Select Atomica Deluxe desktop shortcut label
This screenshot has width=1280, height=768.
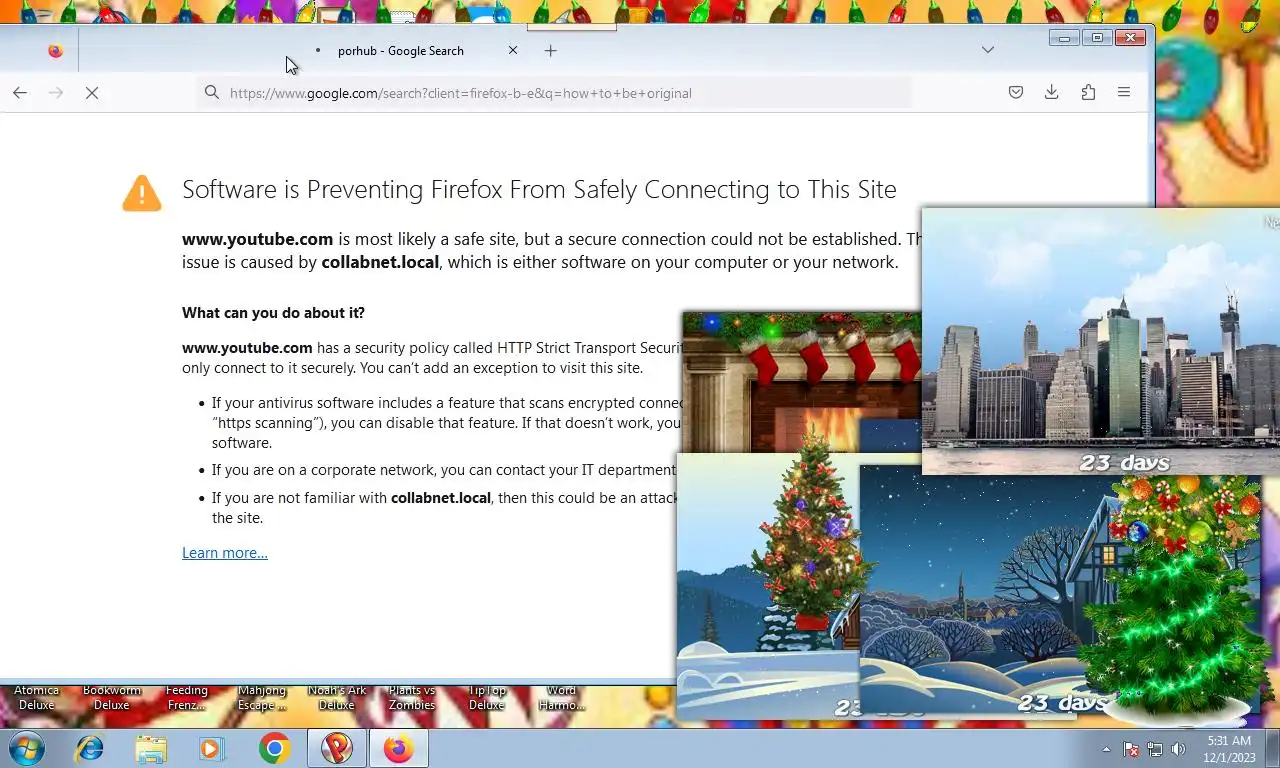[x=37, y=698]
